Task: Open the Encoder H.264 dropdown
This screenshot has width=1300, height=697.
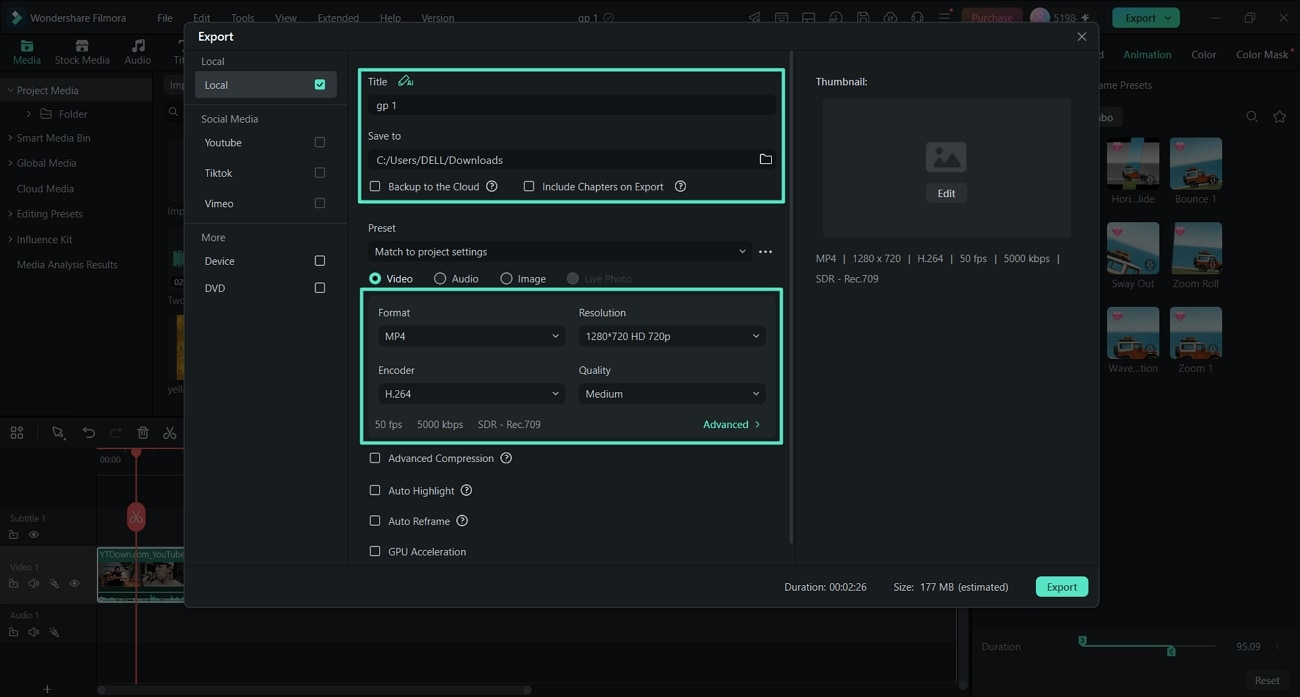Action: click(x=471, y=394)
